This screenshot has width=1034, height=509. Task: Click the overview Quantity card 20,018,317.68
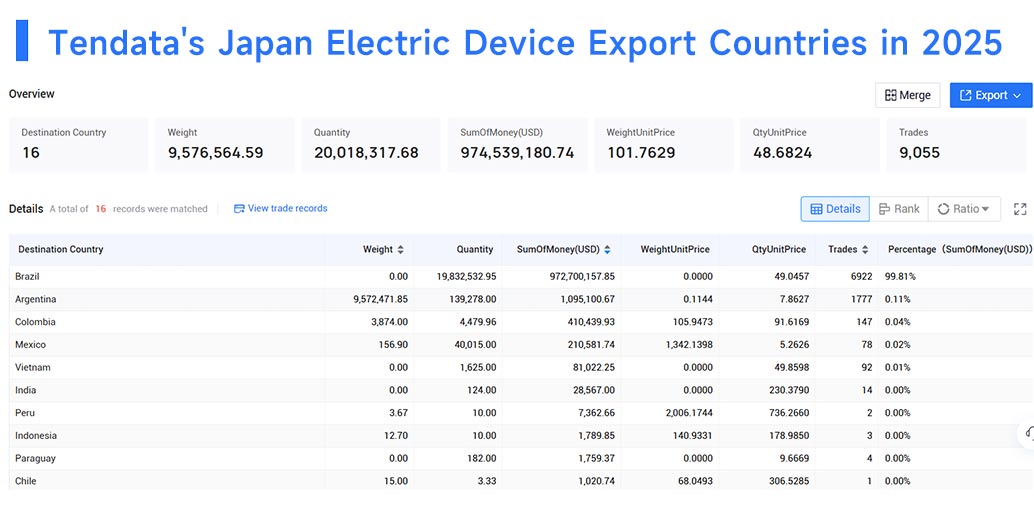[371, 145]
